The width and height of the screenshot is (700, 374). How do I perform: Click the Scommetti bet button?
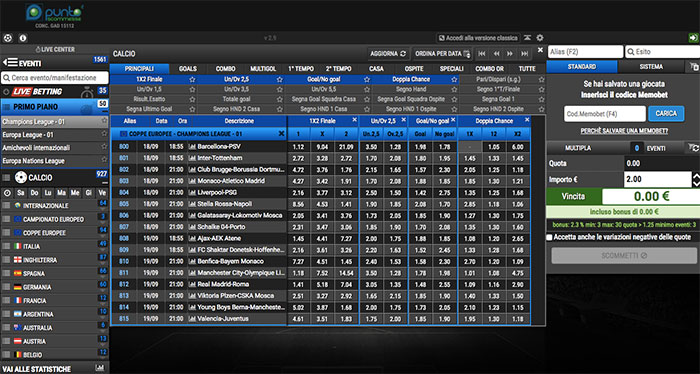click(624, 256)
